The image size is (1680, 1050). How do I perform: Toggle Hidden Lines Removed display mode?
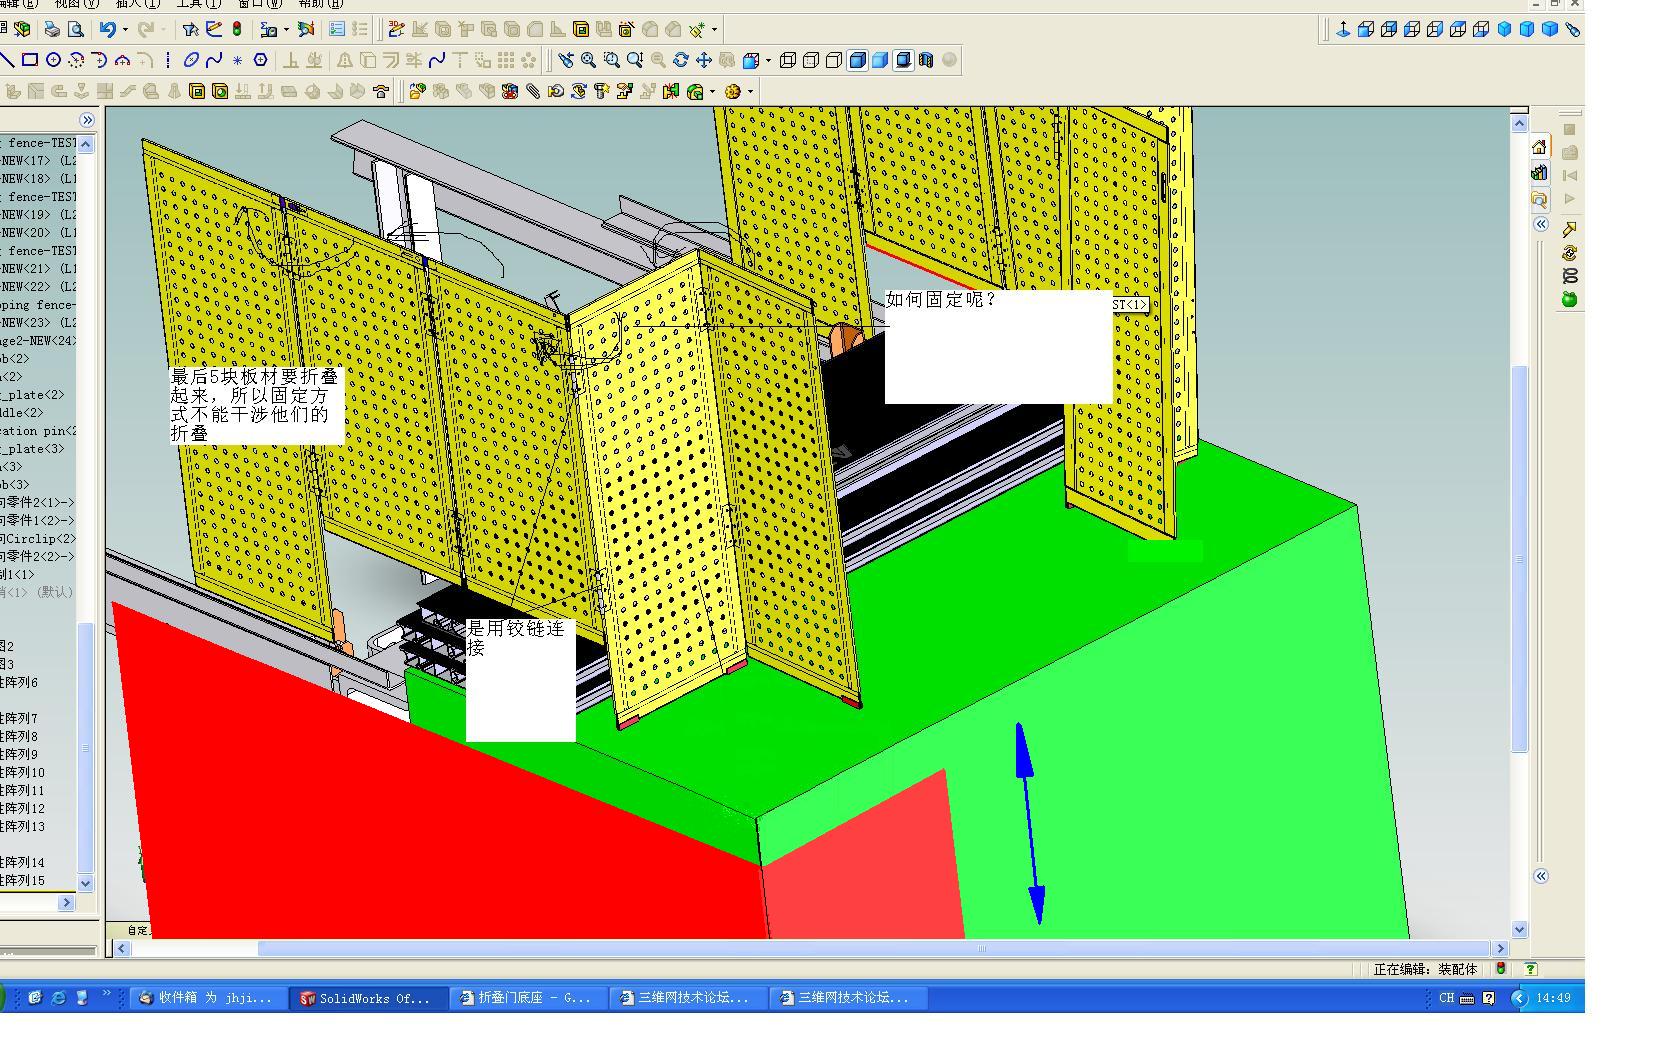834,60
